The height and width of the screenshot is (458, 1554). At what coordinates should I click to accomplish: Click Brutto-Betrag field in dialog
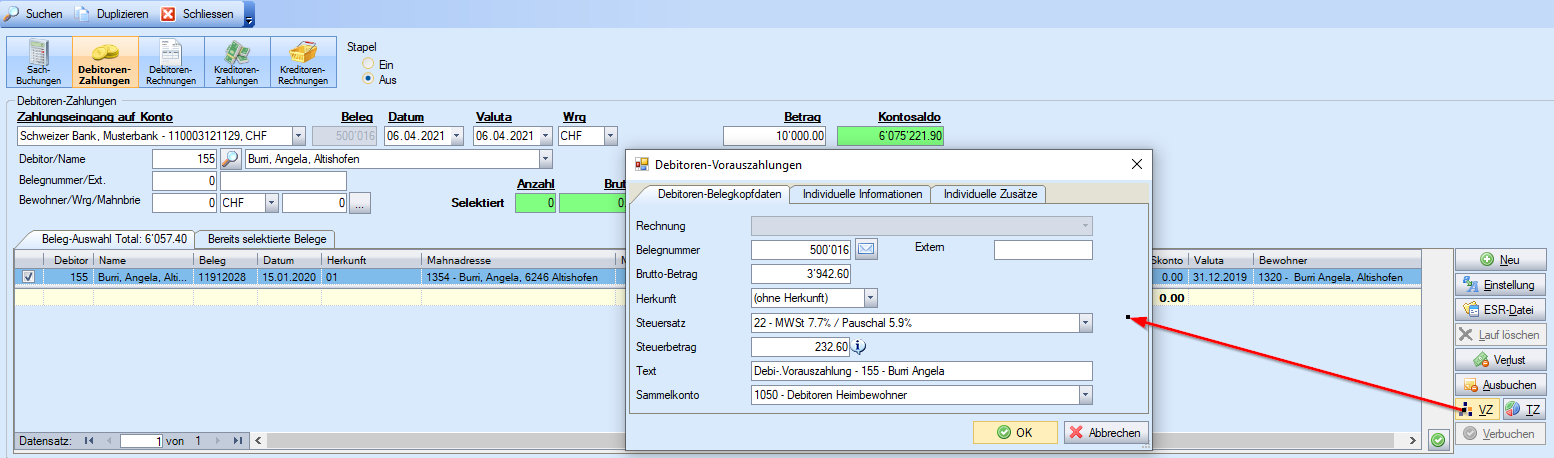point(801,274)
